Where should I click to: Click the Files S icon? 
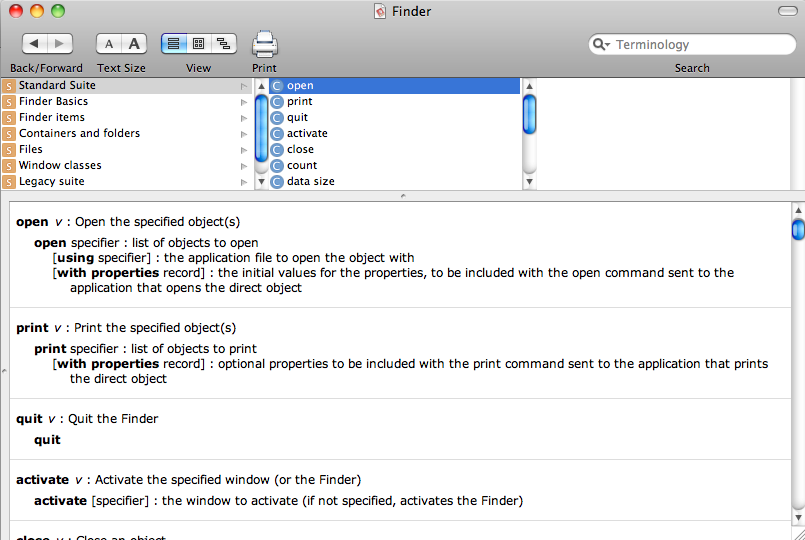coord(9,150)
